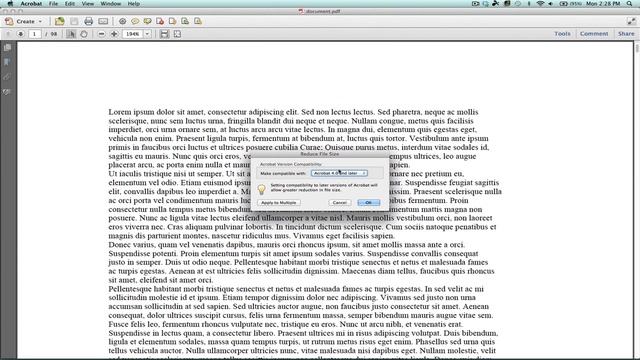The width and height of the screenshot is (640, 360).
Task: Show signatures panel in sidebar
Action: 7,92
